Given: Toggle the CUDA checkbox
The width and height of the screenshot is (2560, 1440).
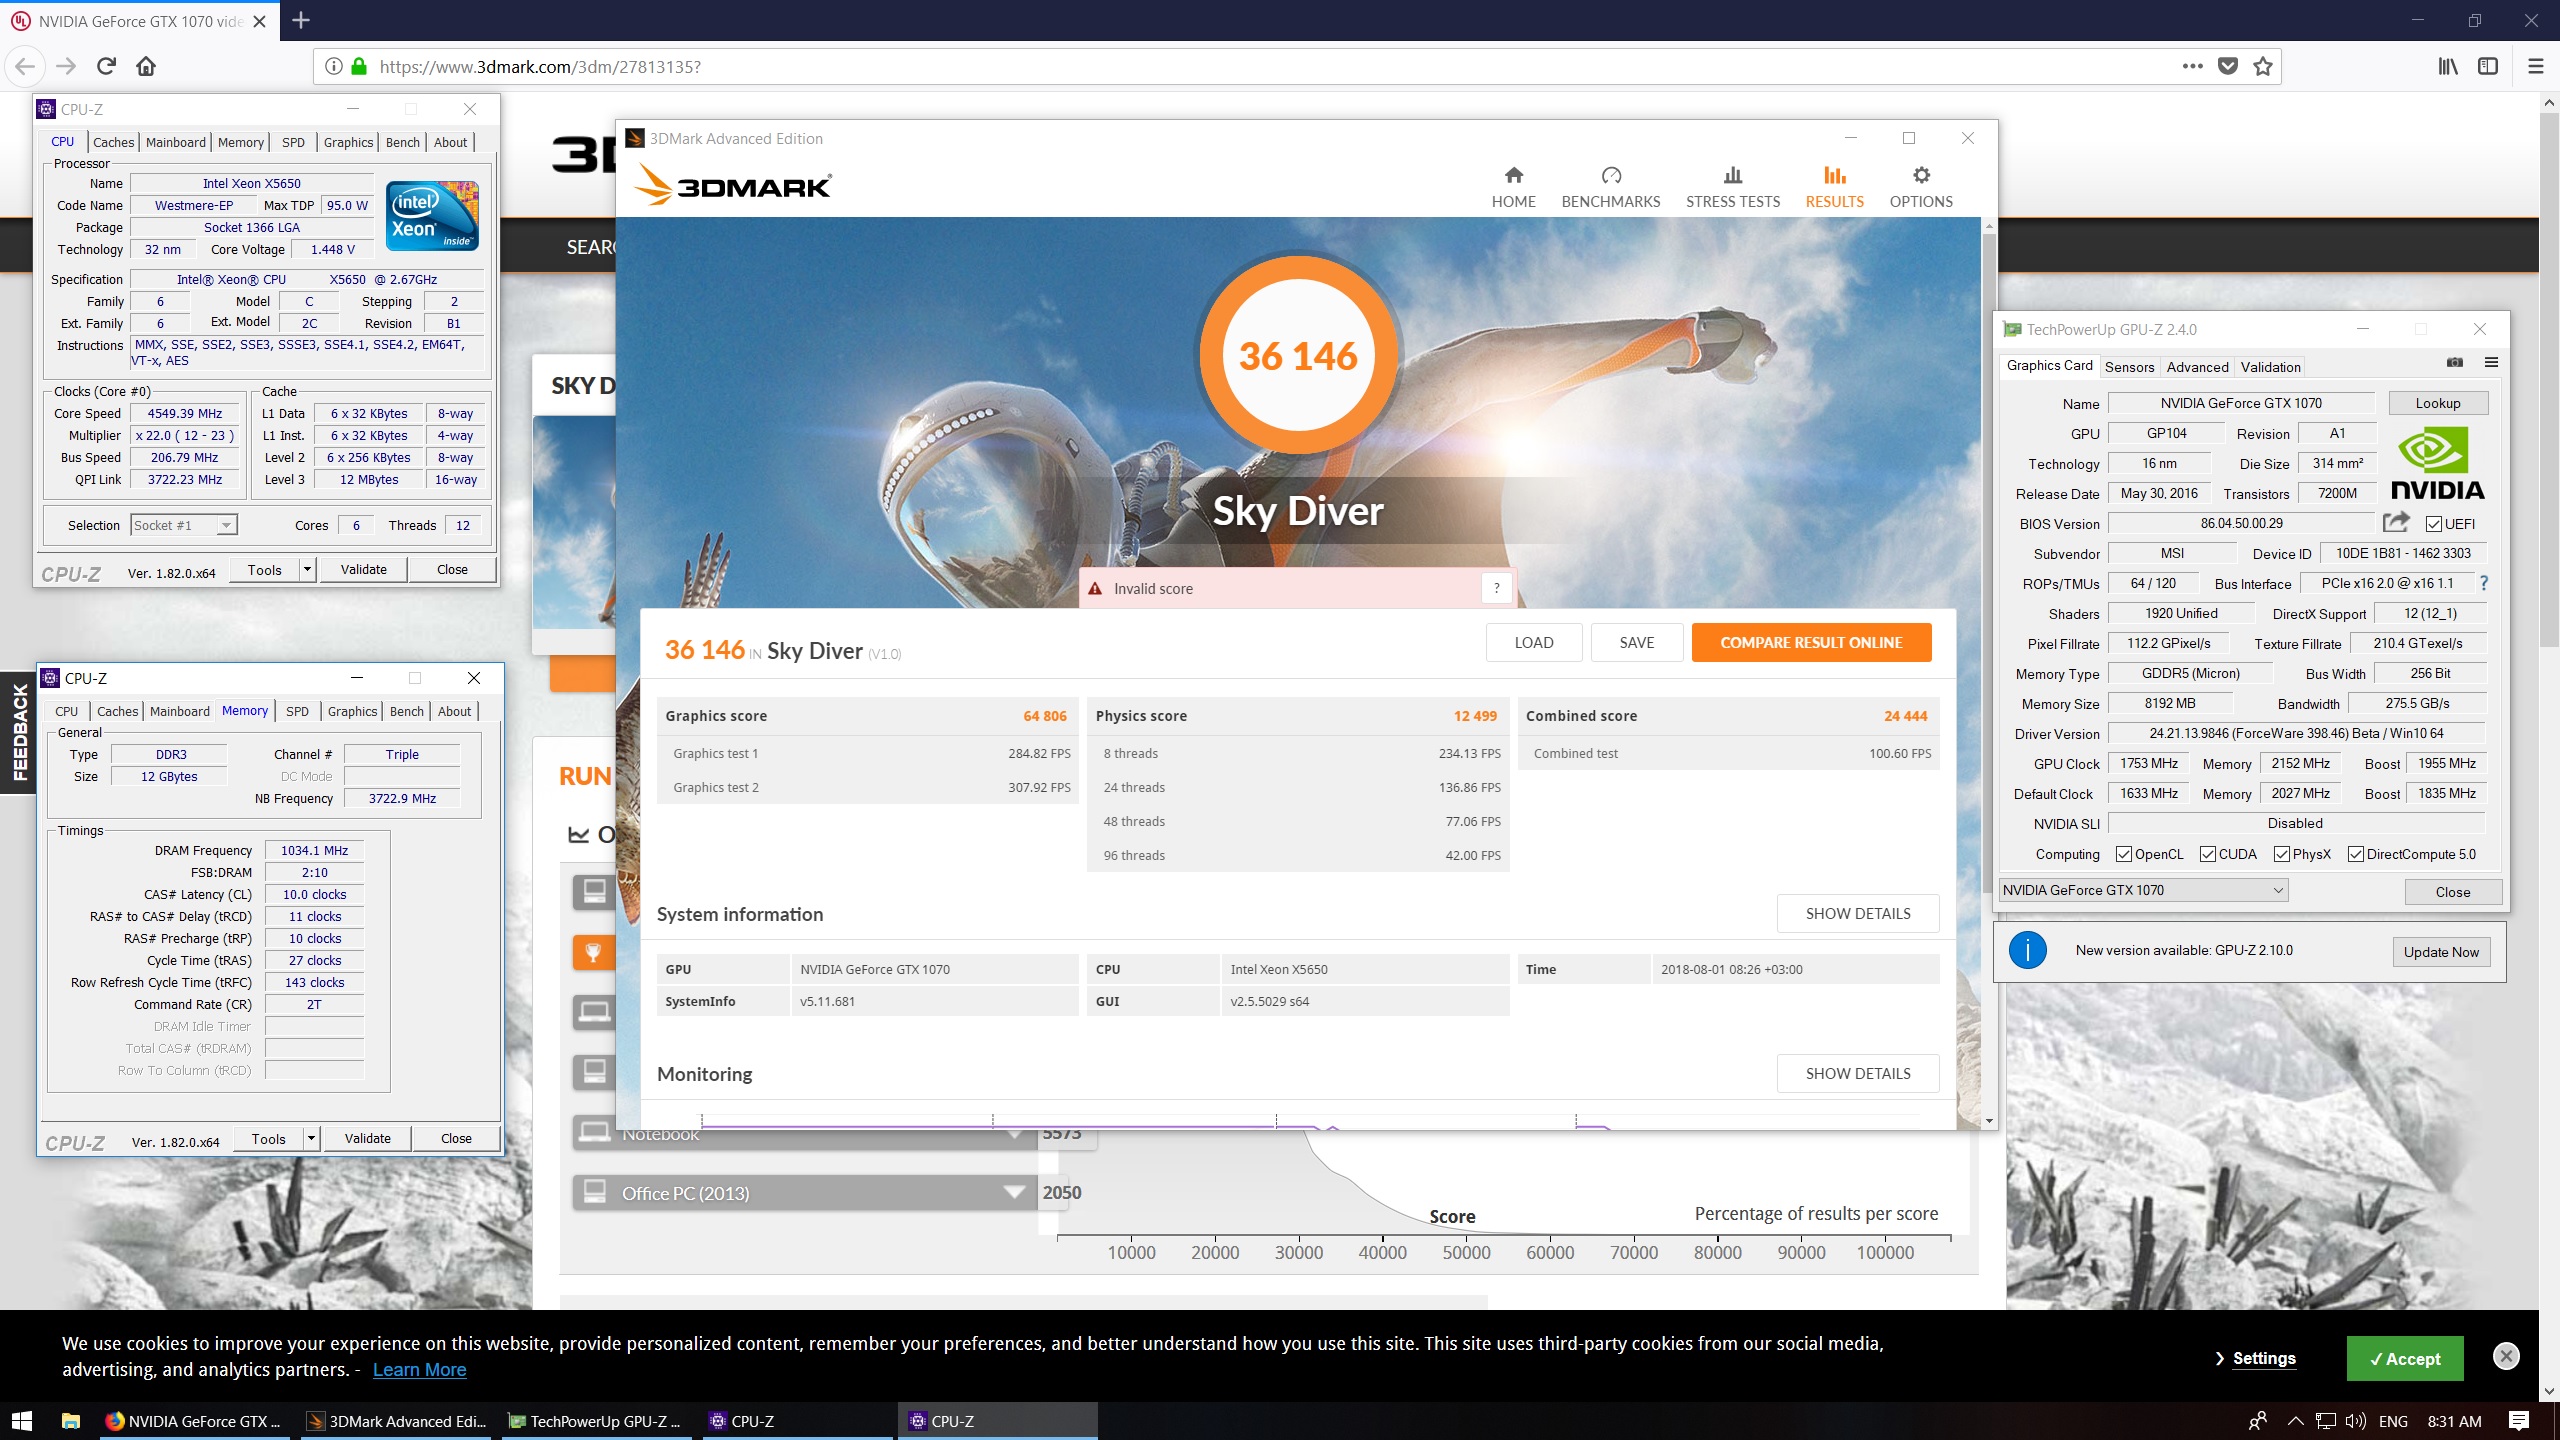Looking at the screenshot, I should (2208, 854).
